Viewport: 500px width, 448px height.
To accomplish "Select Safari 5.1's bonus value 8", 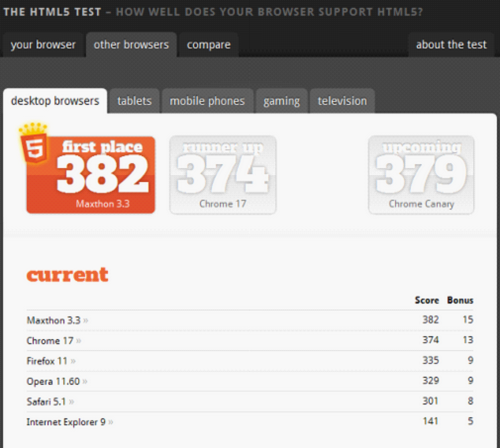I will 470,401.
